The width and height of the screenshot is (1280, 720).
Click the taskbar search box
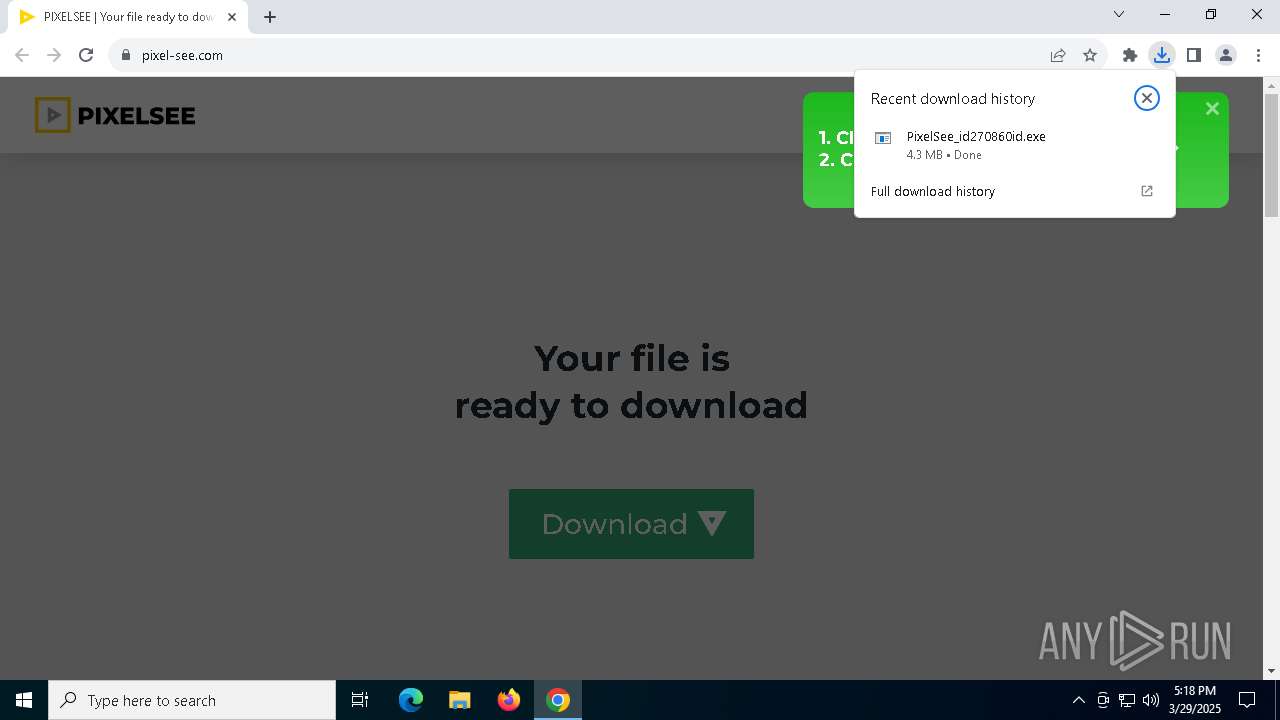[x=192, y=700]
